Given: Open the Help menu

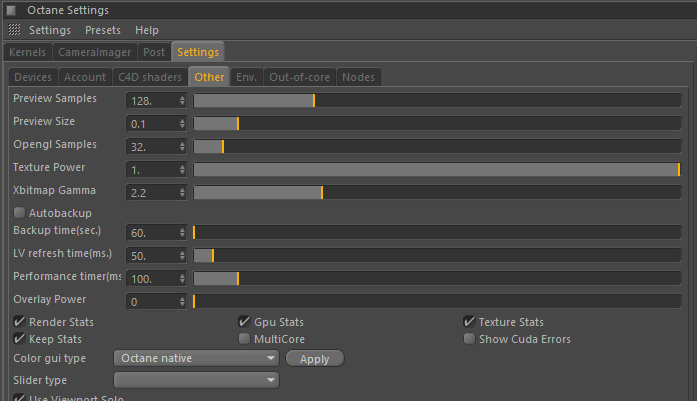Looking at the screenshot, I should (147, 30).
